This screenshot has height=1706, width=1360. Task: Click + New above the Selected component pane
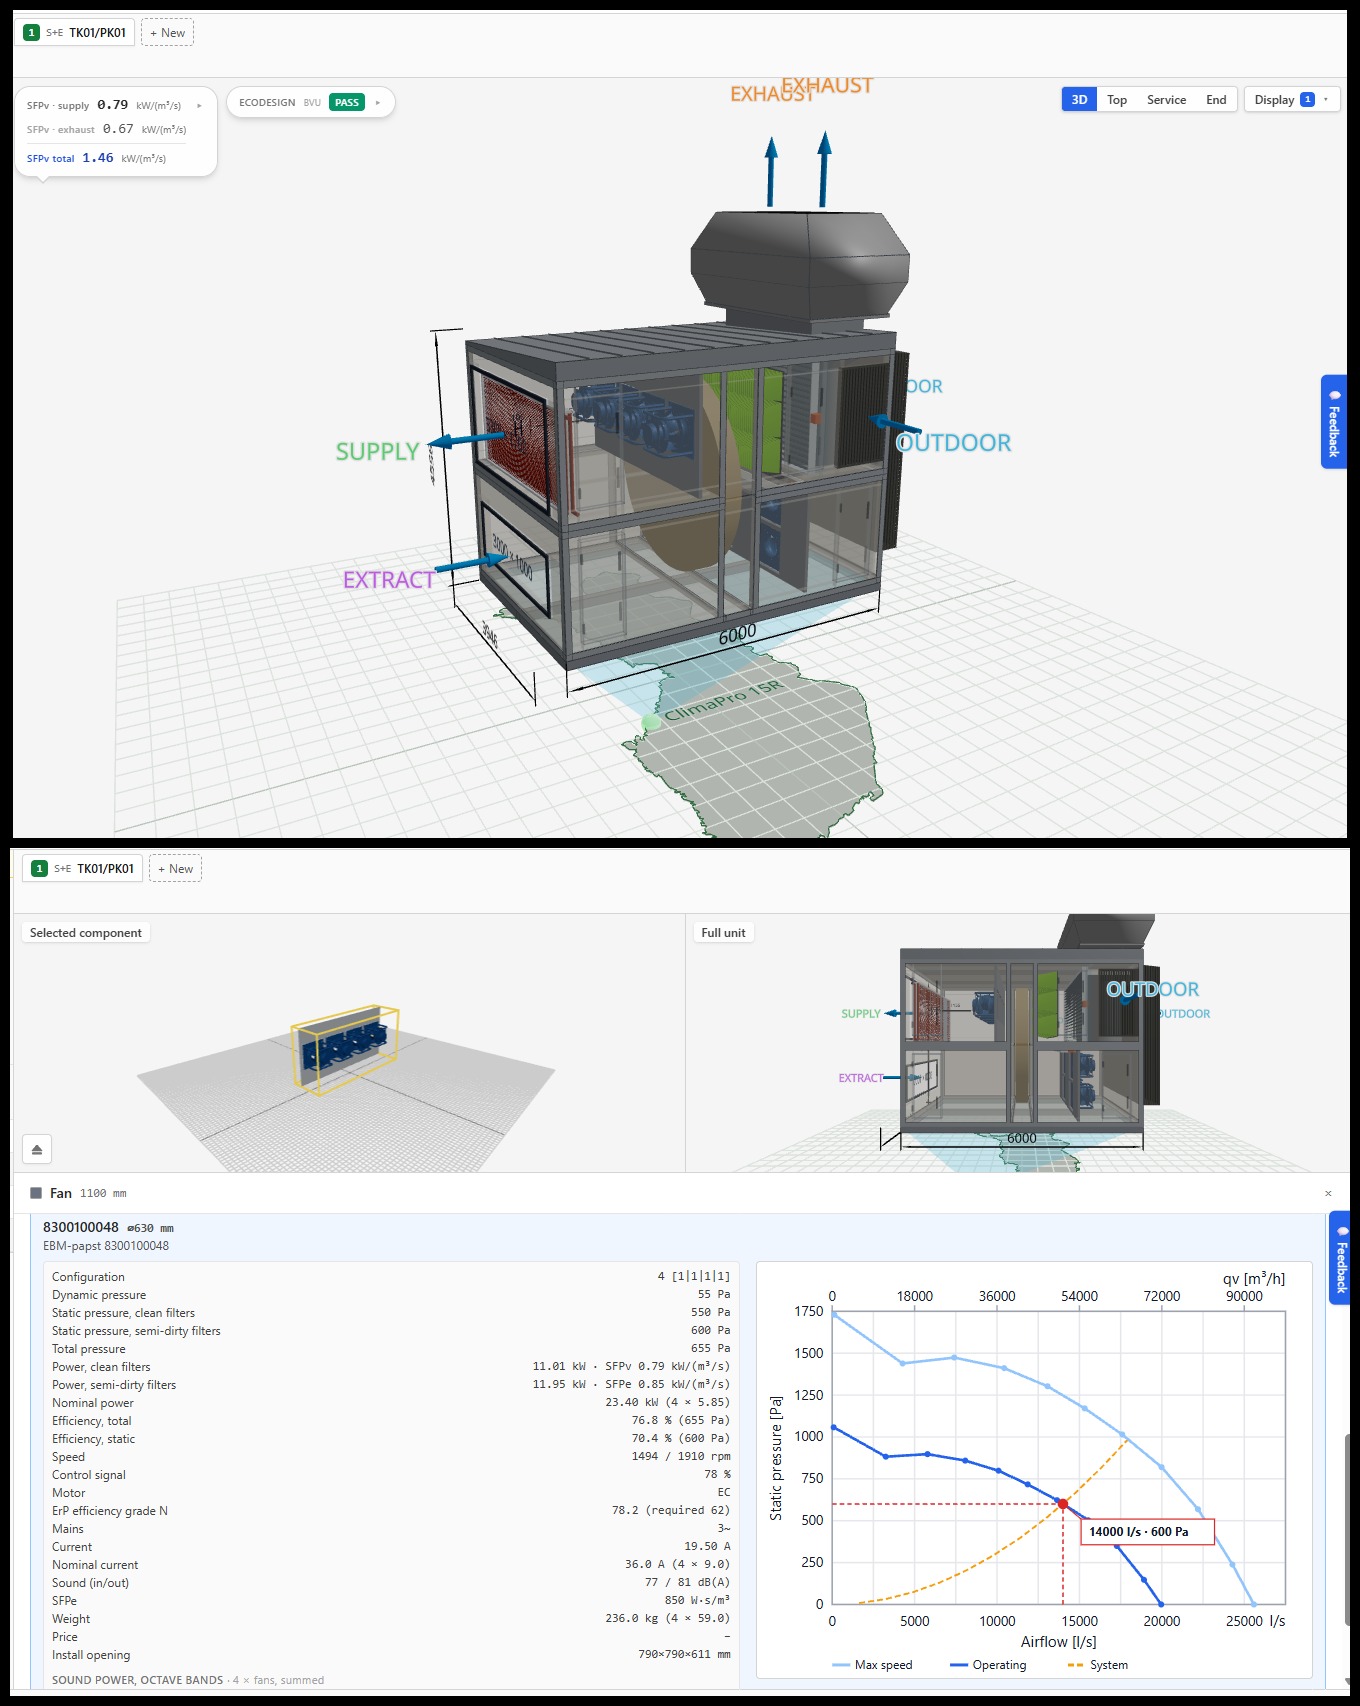pyautogui.click(x=175, y=869)
